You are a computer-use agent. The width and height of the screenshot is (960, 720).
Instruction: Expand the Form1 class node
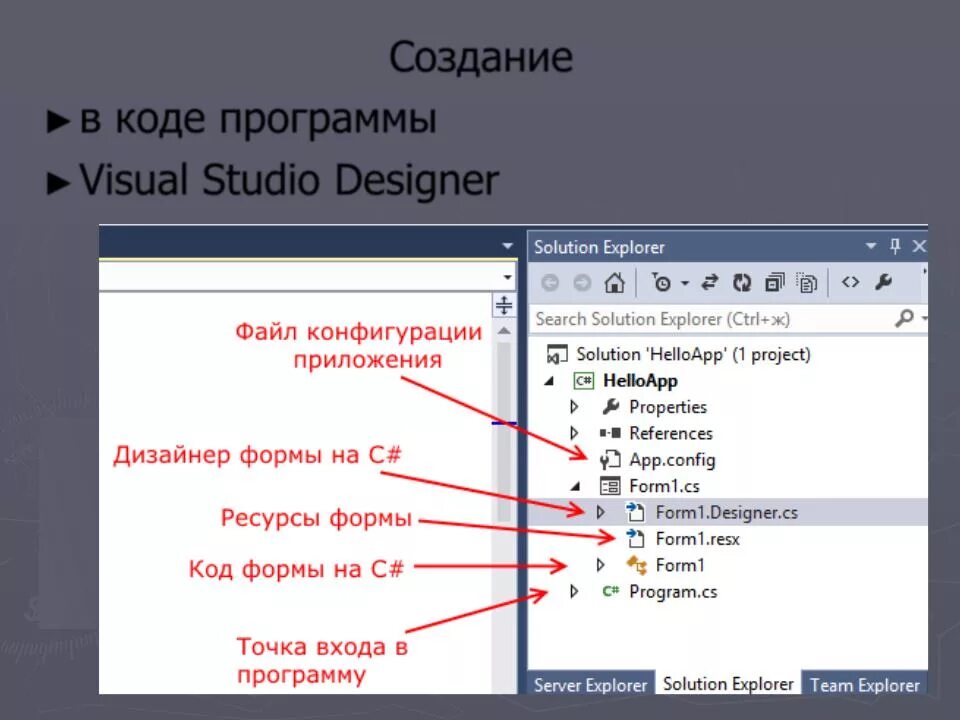click(x=601, y=564)
